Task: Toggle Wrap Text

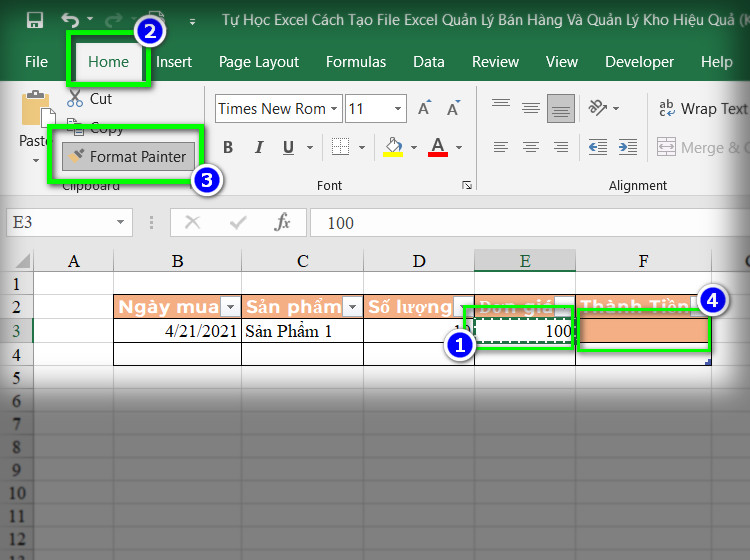Action: (x=702, y=109)
